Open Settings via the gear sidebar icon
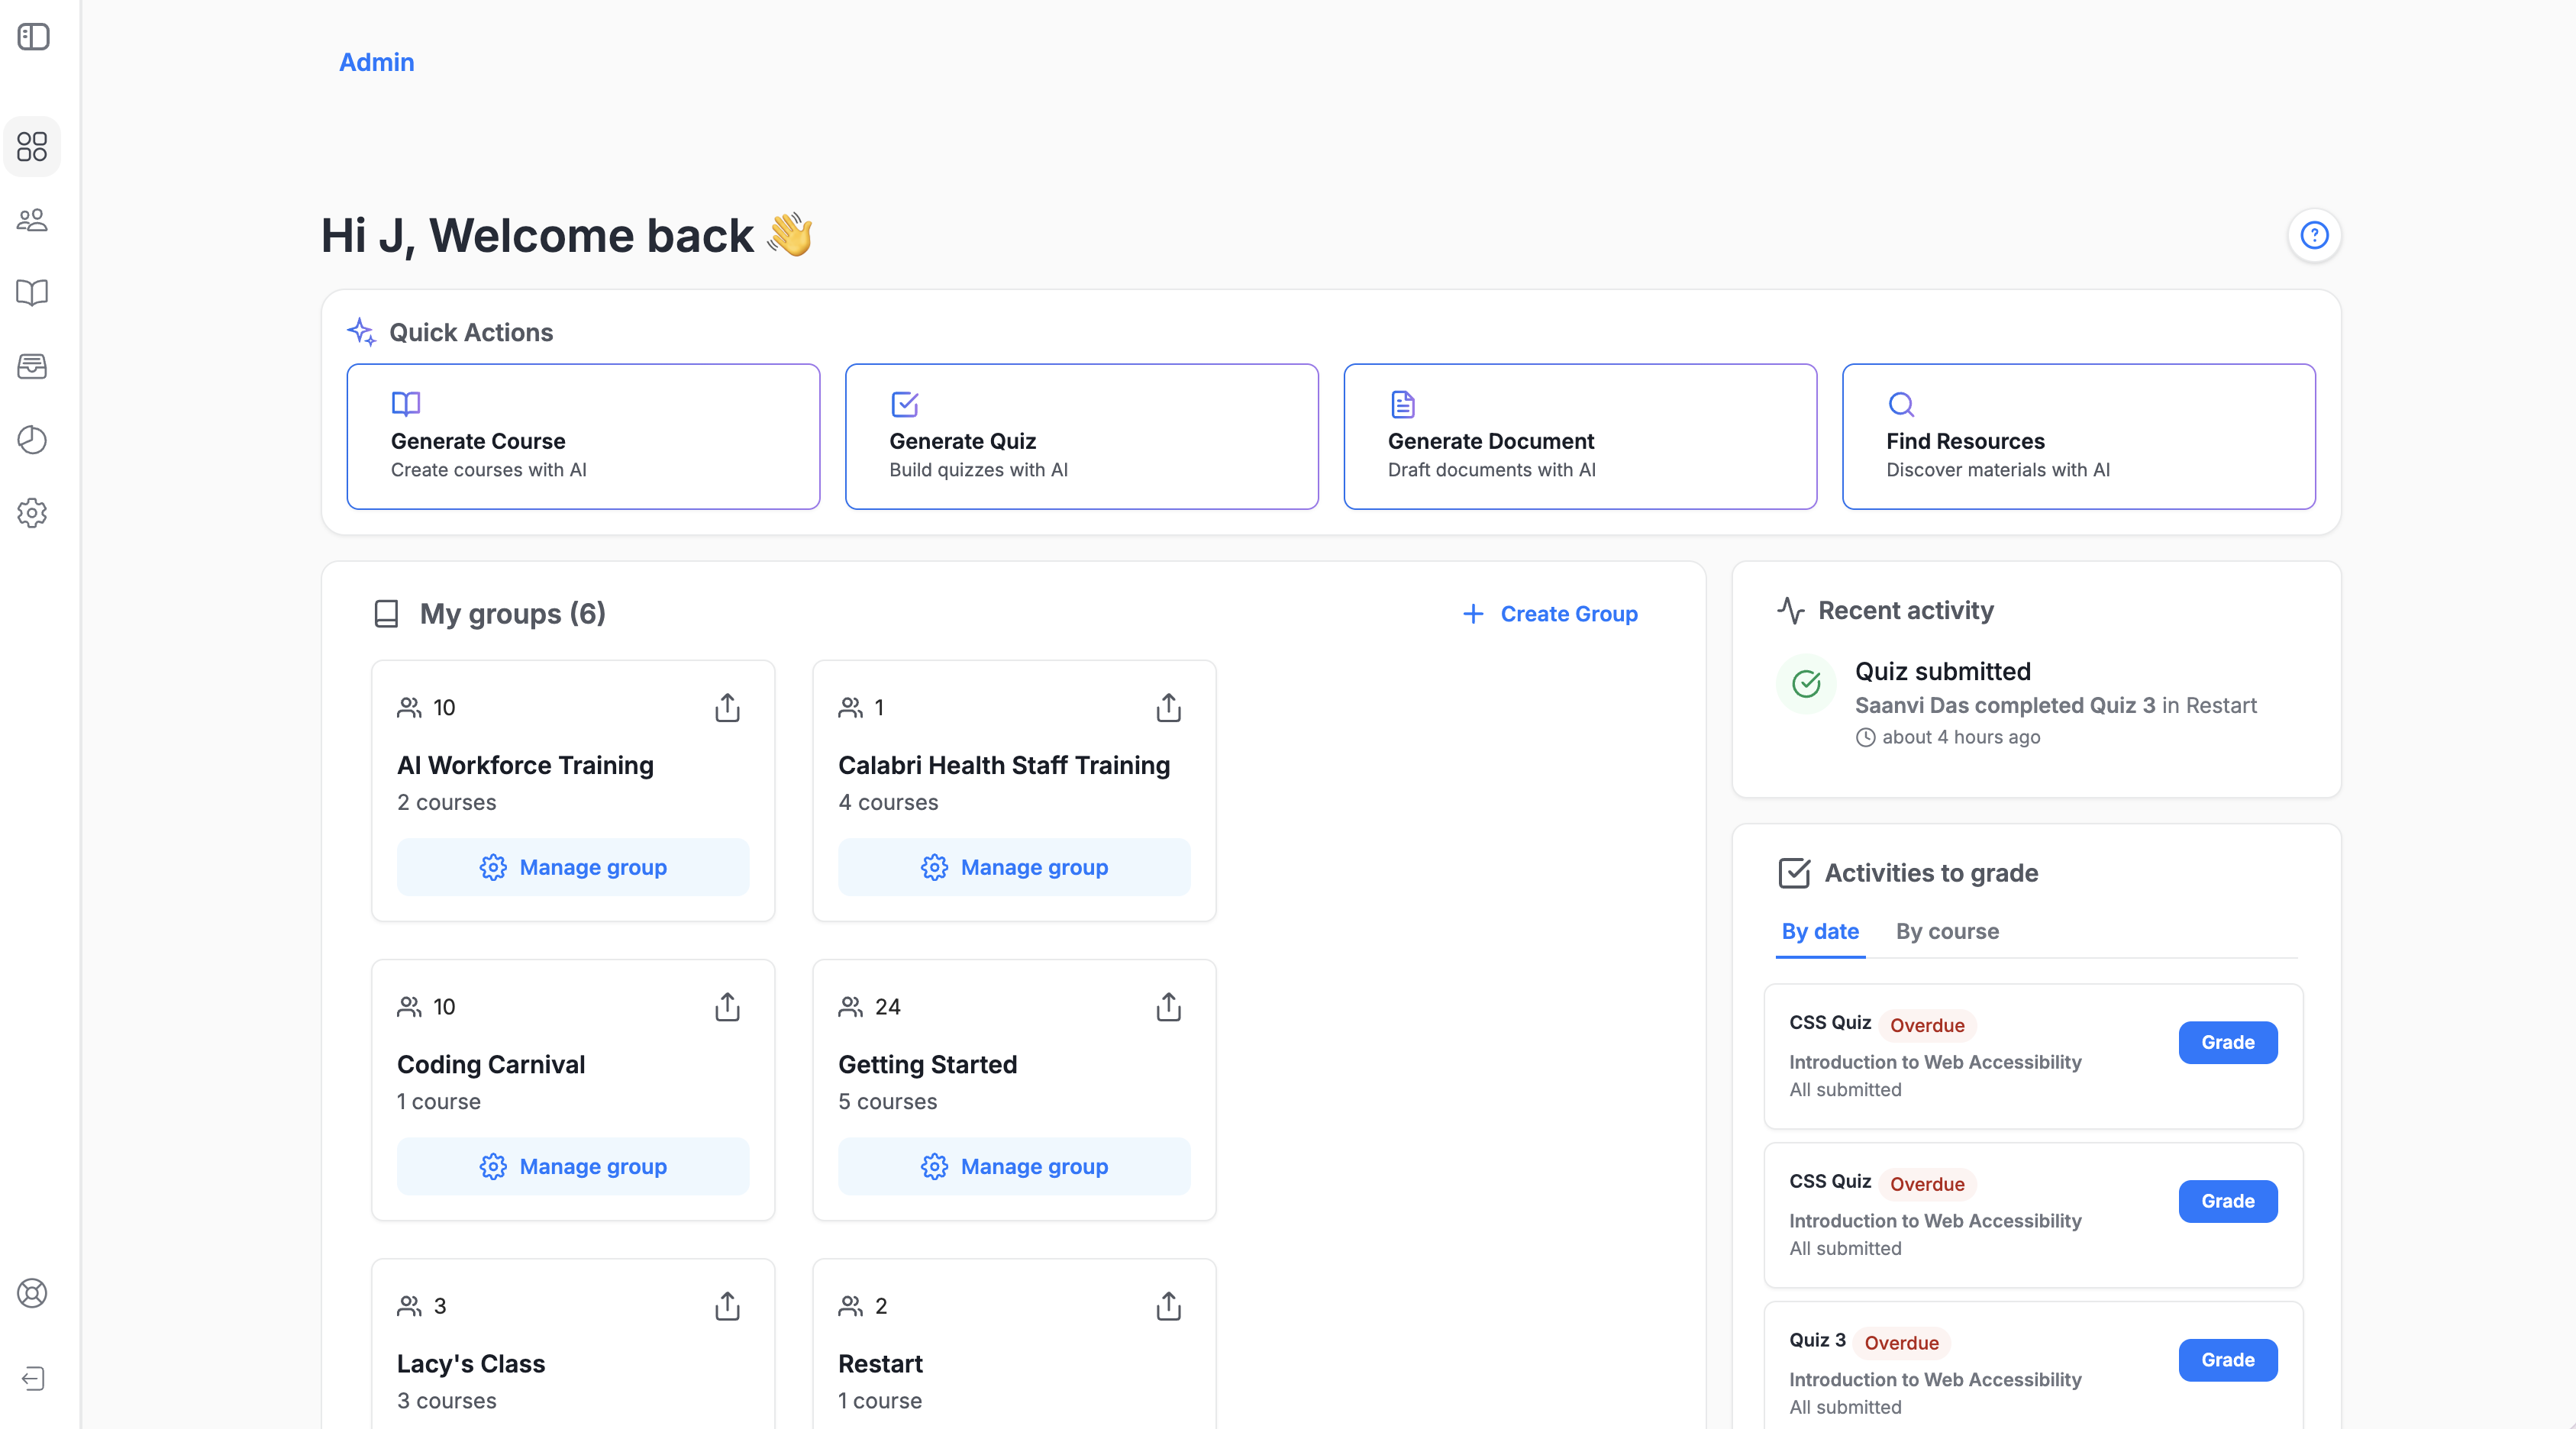The image size is (2576, 1429). [32, 513]
